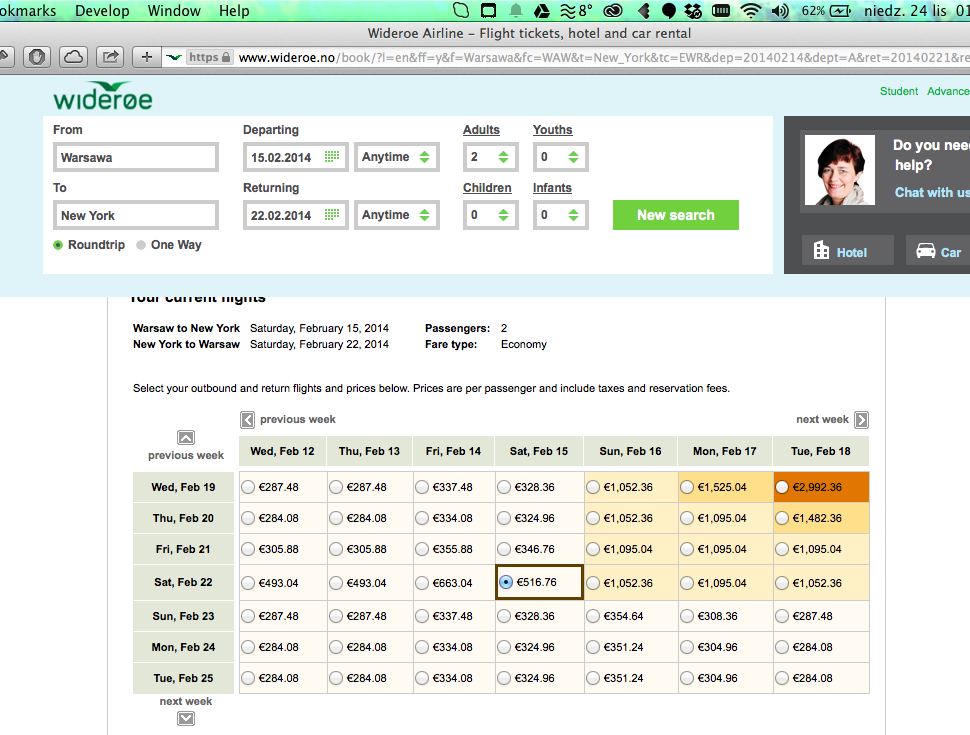The width and height of the screenshot is (970, 735).
Task: Select the €308.36 fare radio button
Action: [687, 616]
